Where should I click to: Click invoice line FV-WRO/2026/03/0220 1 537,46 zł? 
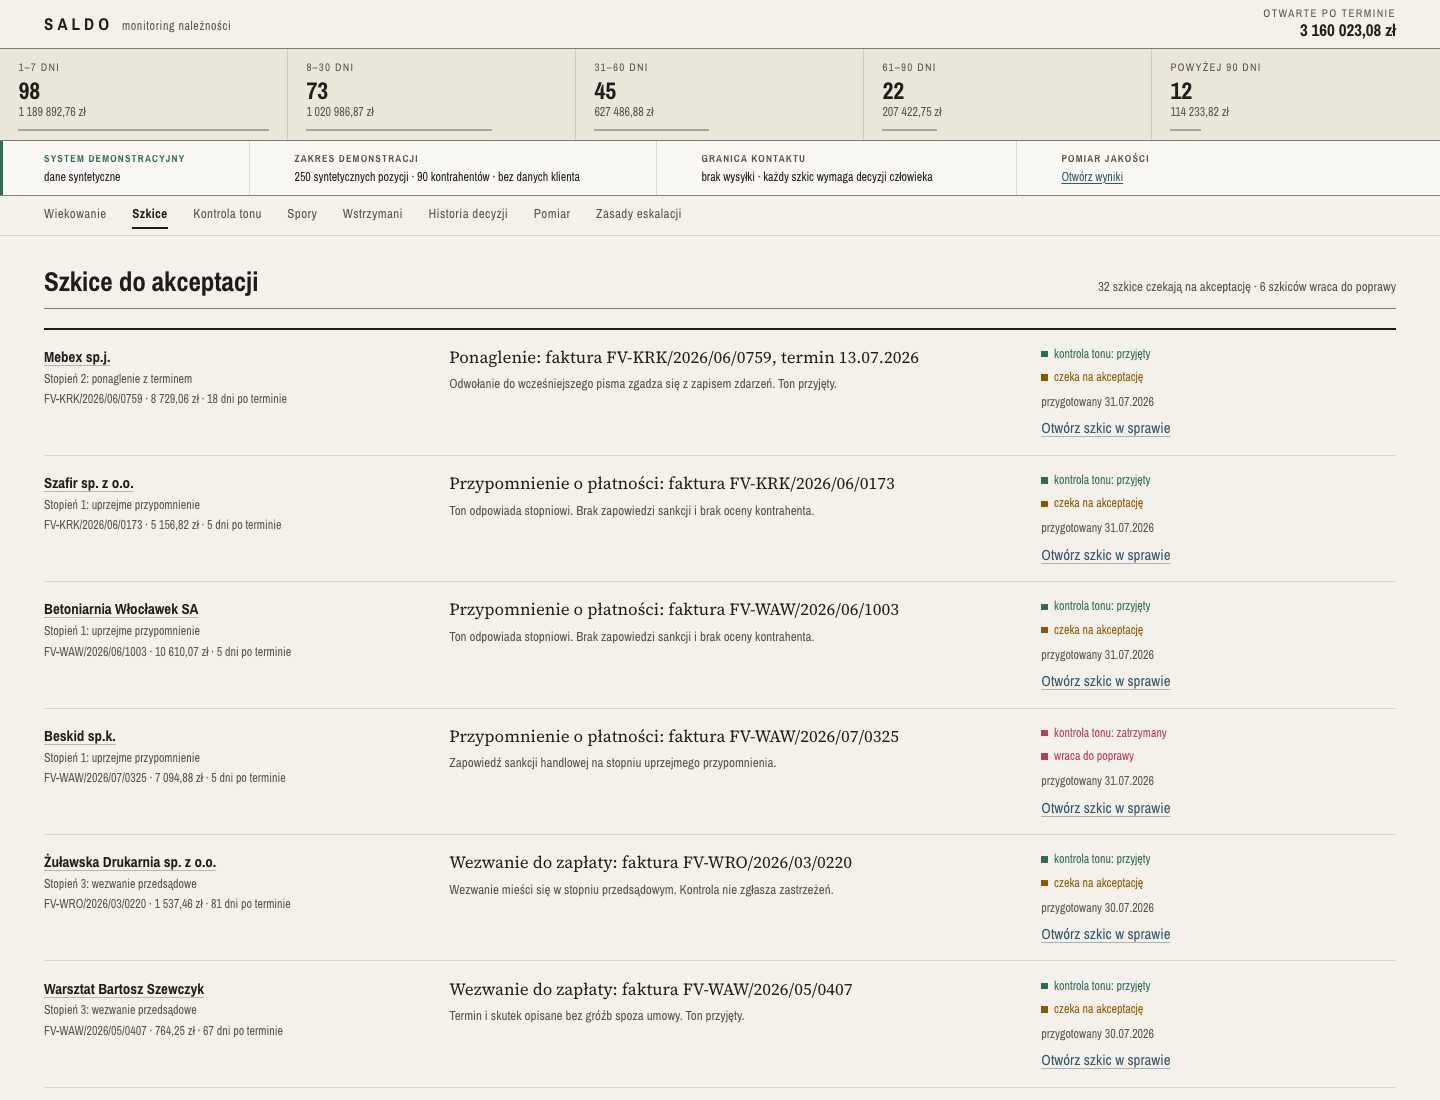click(x=167, y=904)
